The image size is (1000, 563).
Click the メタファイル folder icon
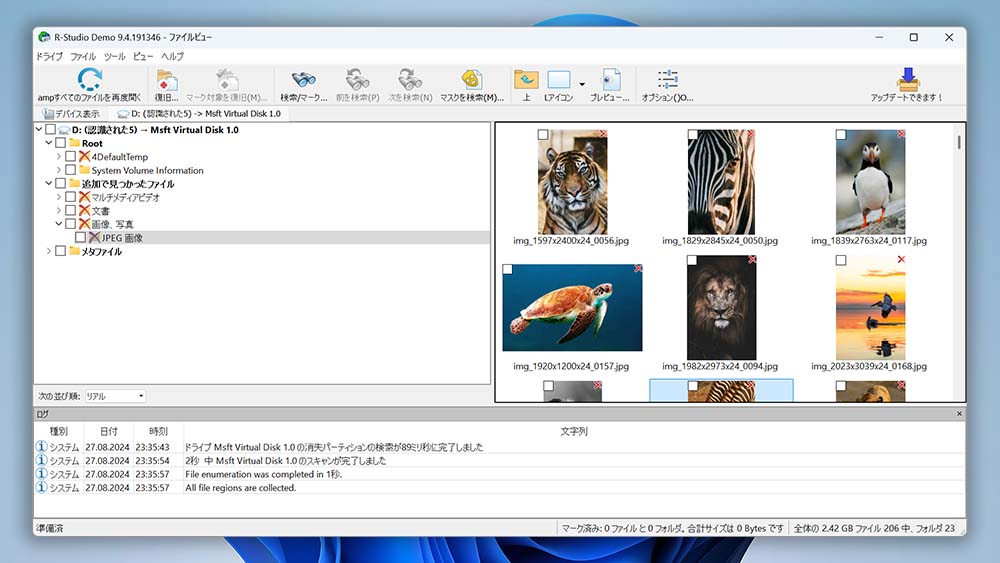click(74, 251)
